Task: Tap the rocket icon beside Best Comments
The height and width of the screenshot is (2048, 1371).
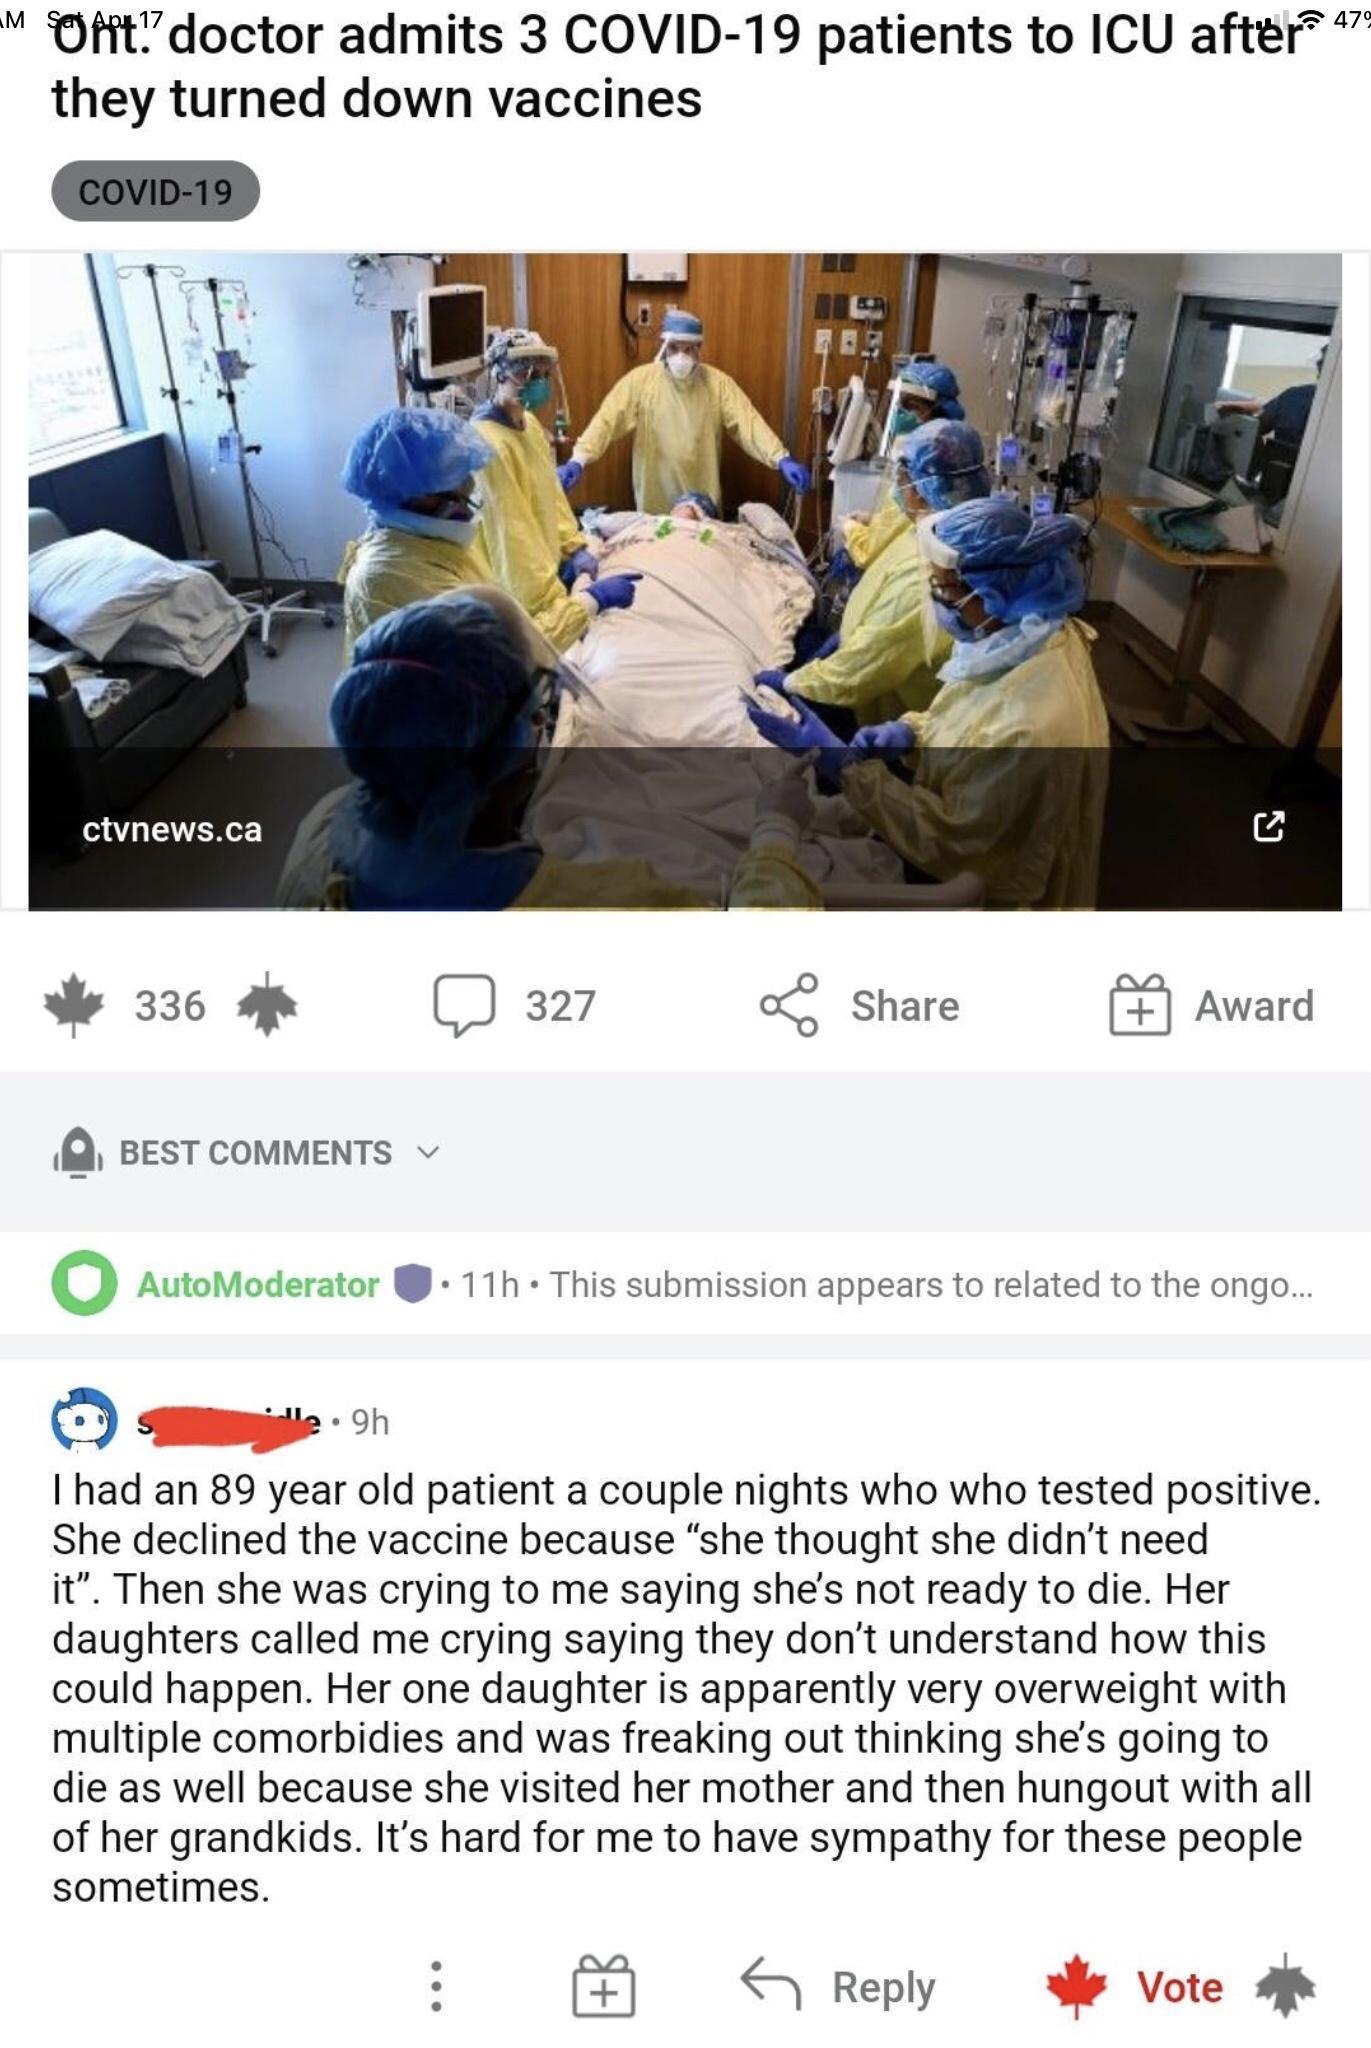Action: click(x=78, y=1153)
